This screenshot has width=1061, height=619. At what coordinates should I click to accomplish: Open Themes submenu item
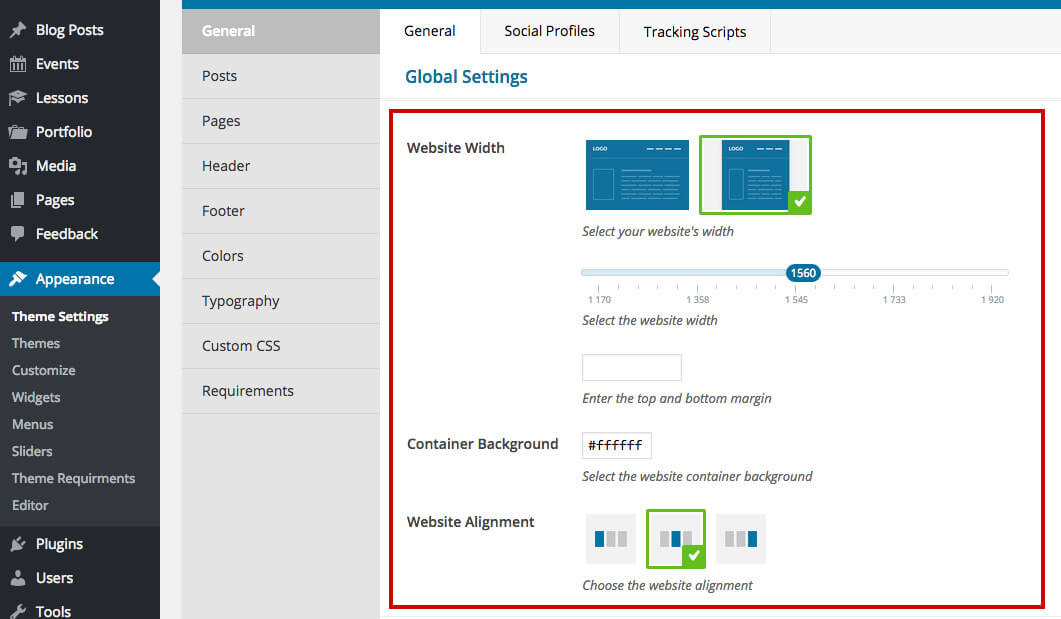[x=36, y=343]
